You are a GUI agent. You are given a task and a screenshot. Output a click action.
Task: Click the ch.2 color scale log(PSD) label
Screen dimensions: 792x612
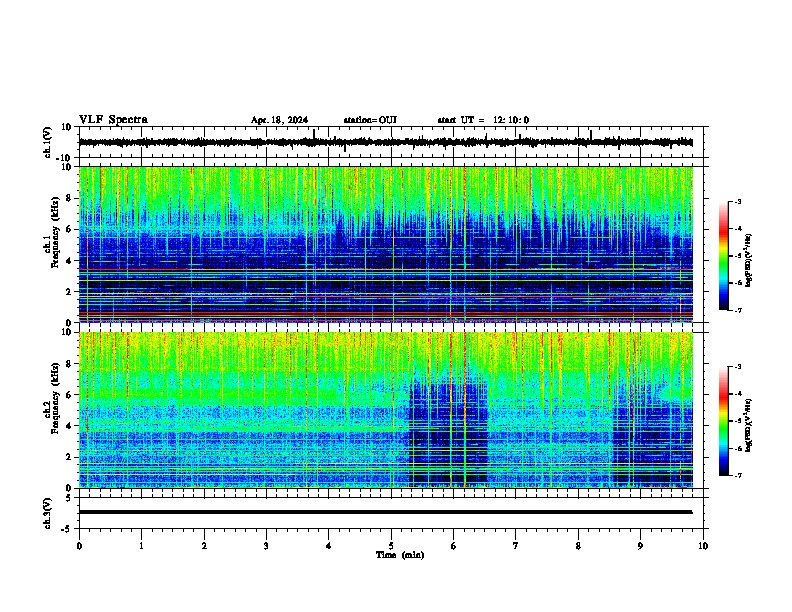[x=748, y=425]
